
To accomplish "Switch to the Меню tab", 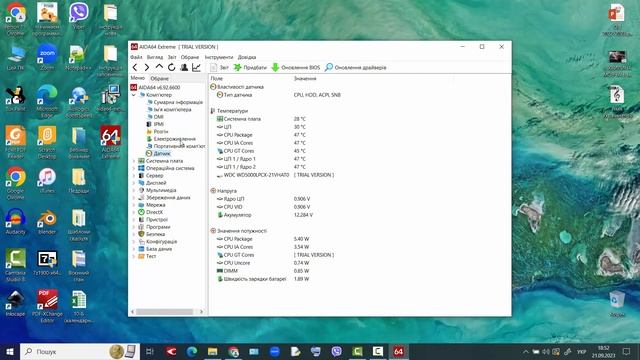I will [138, 78].
